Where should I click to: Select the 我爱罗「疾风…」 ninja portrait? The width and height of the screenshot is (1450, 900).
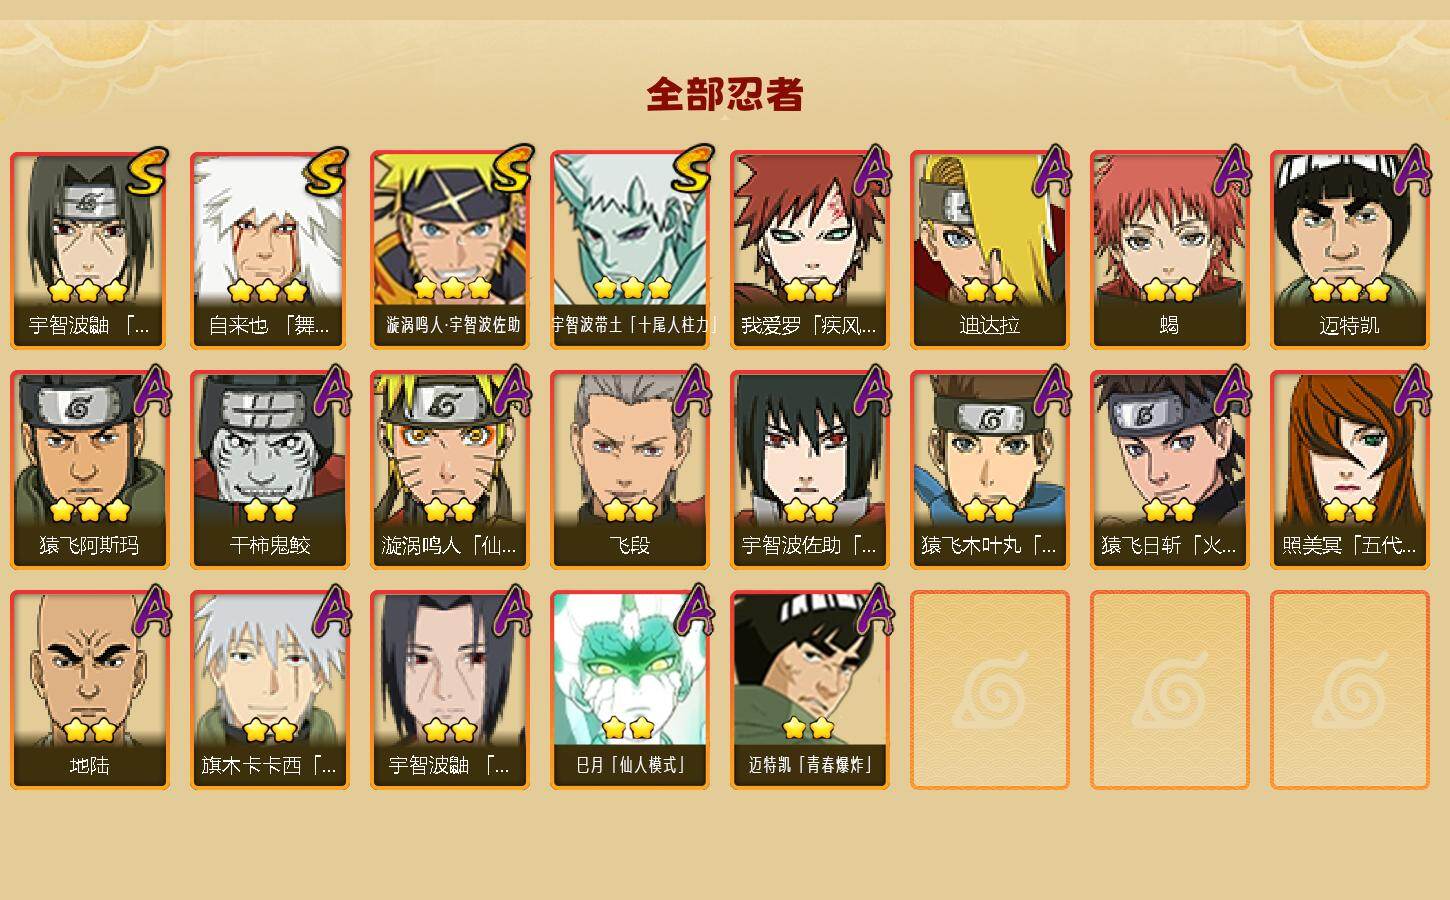click(x=809, y=250)
